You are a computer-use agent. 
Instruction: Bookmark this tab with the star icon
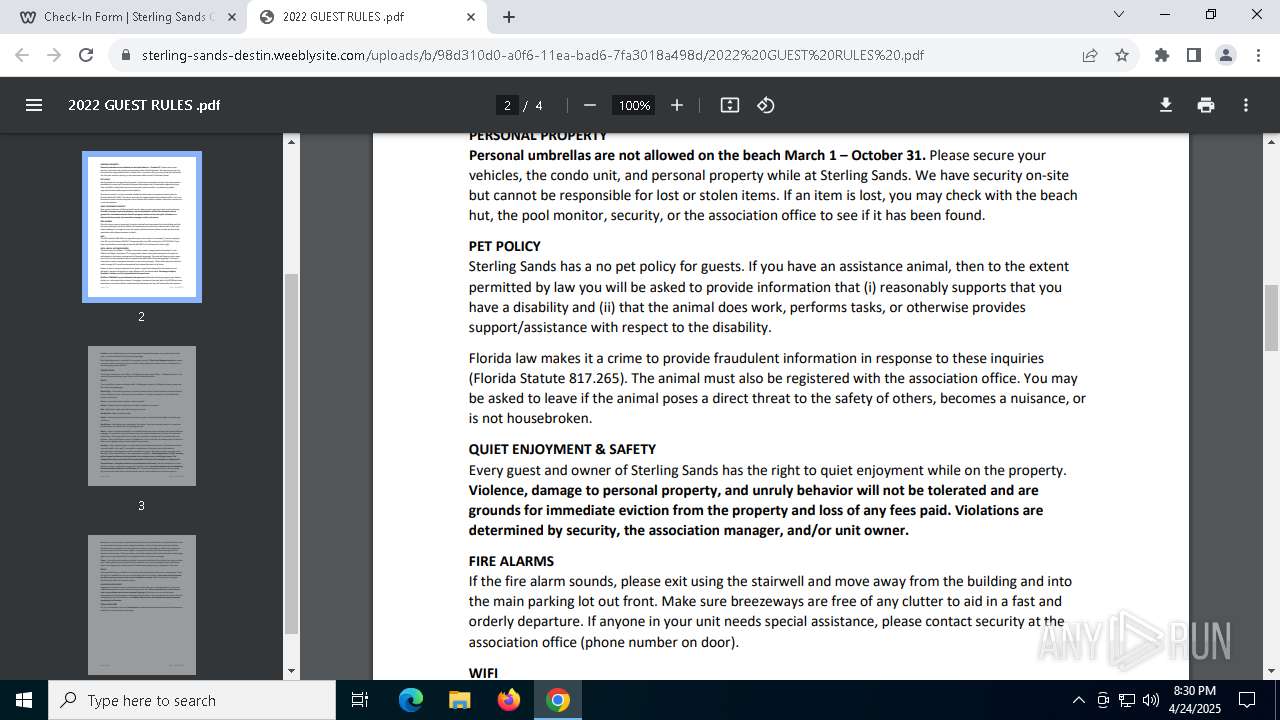(1122, 55)
